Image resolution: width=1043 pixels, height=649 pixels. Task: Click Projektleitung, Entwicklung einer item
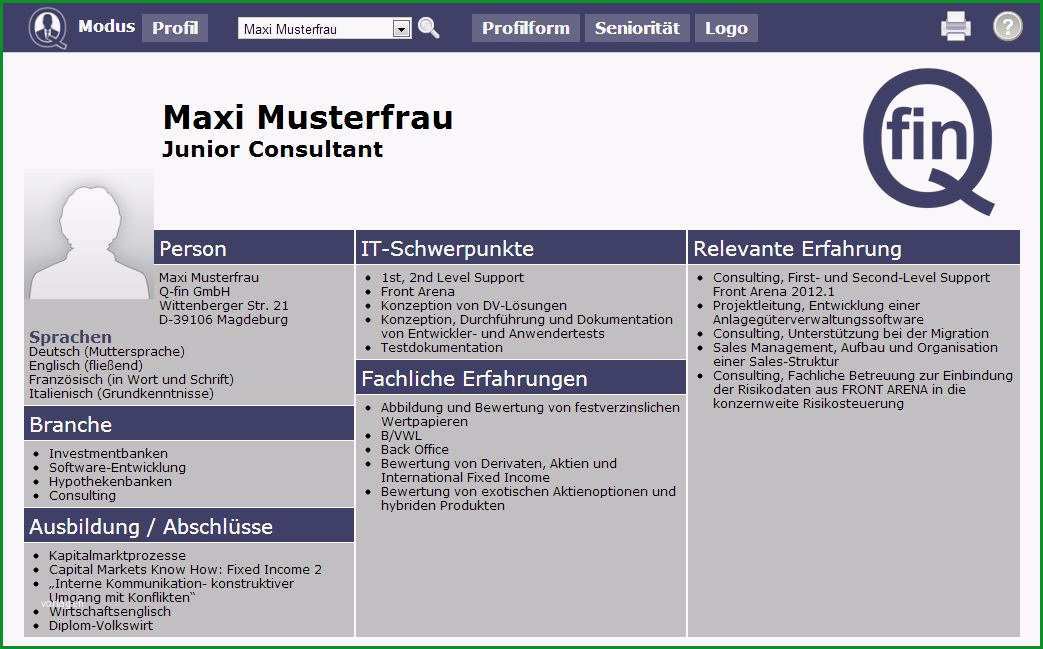[818, 312]
